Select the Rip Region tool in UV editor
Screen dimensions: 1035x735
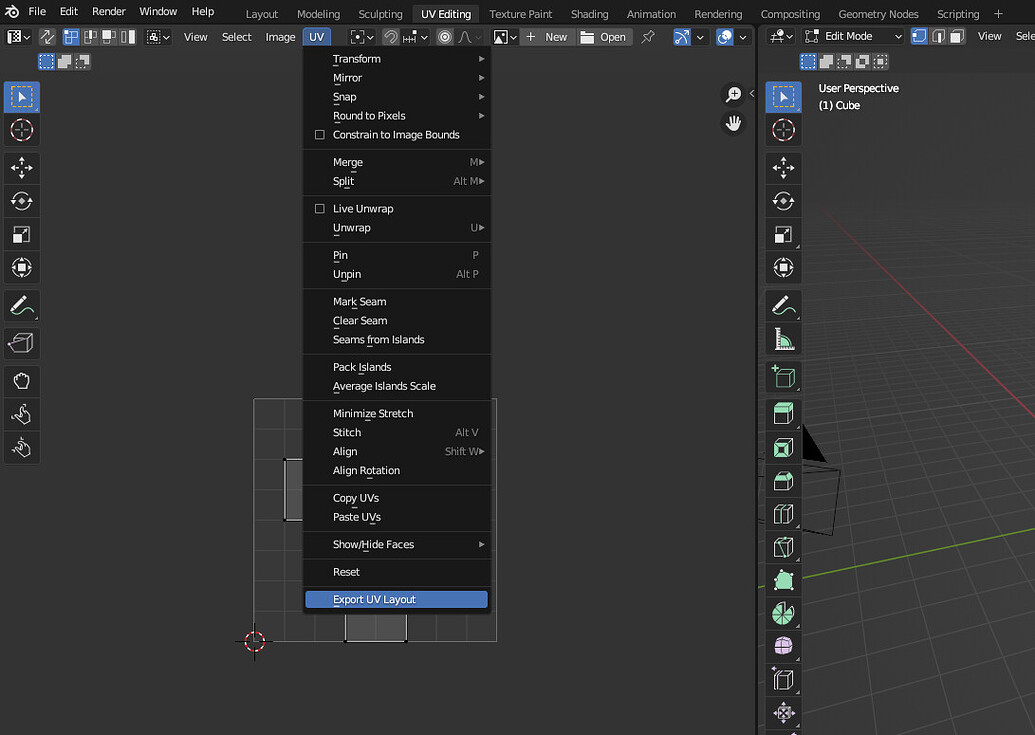pos(22,343)
